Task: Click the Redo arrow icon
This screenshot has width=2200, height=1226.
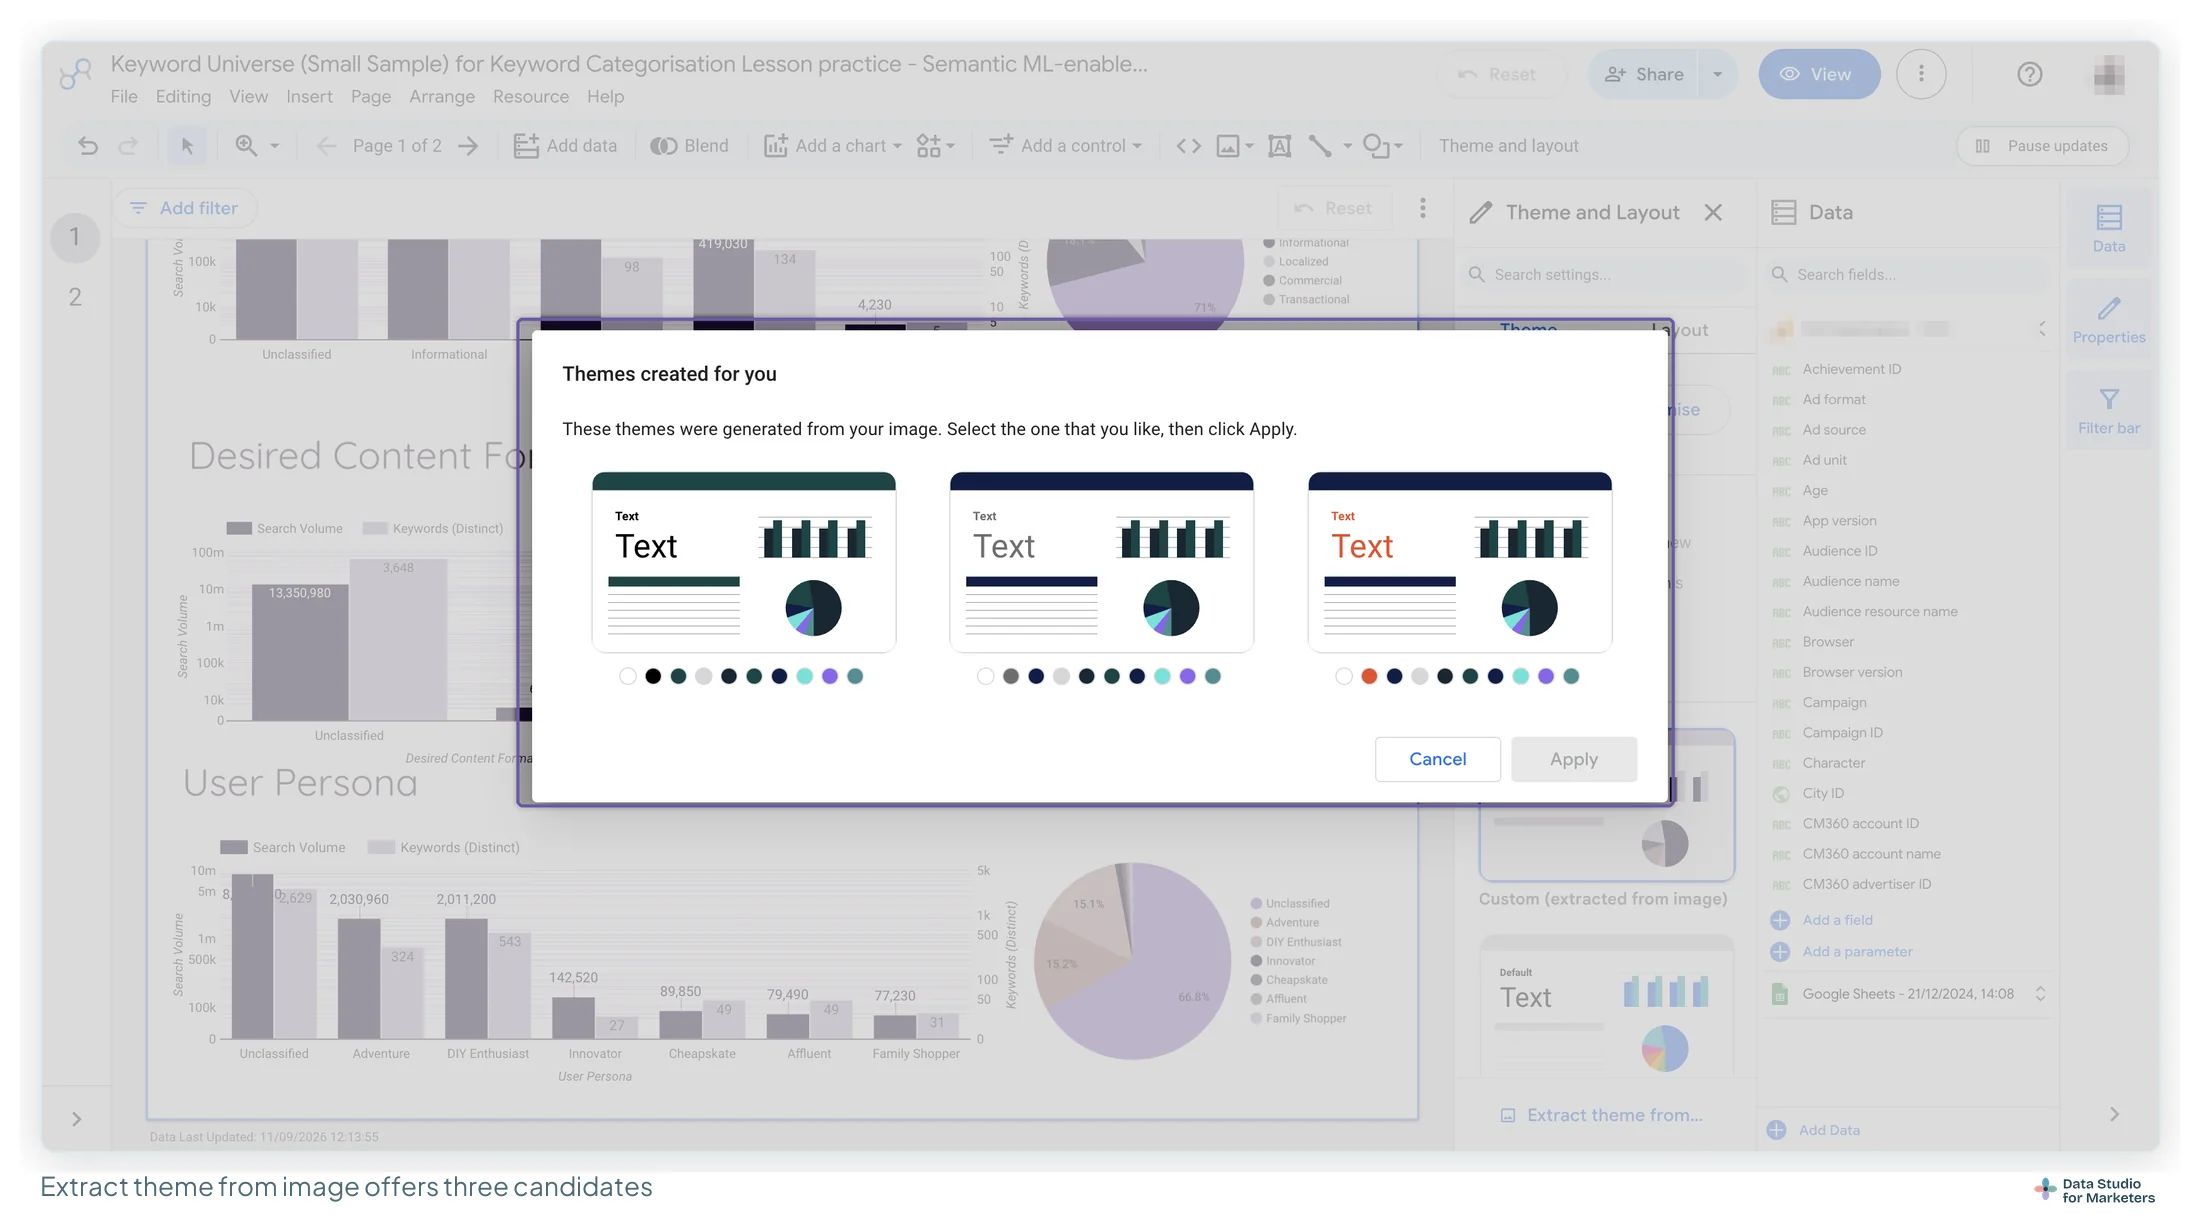Action: pyautogui.click(x=128, y=146)
